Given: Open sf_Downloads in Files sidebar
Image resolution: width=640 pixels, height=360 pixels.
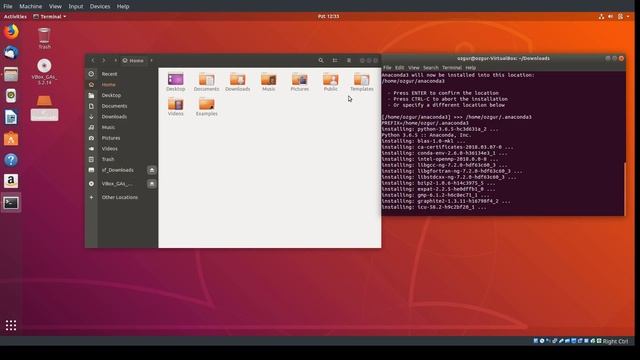Looking at the screenshot, I should (117, 170).
